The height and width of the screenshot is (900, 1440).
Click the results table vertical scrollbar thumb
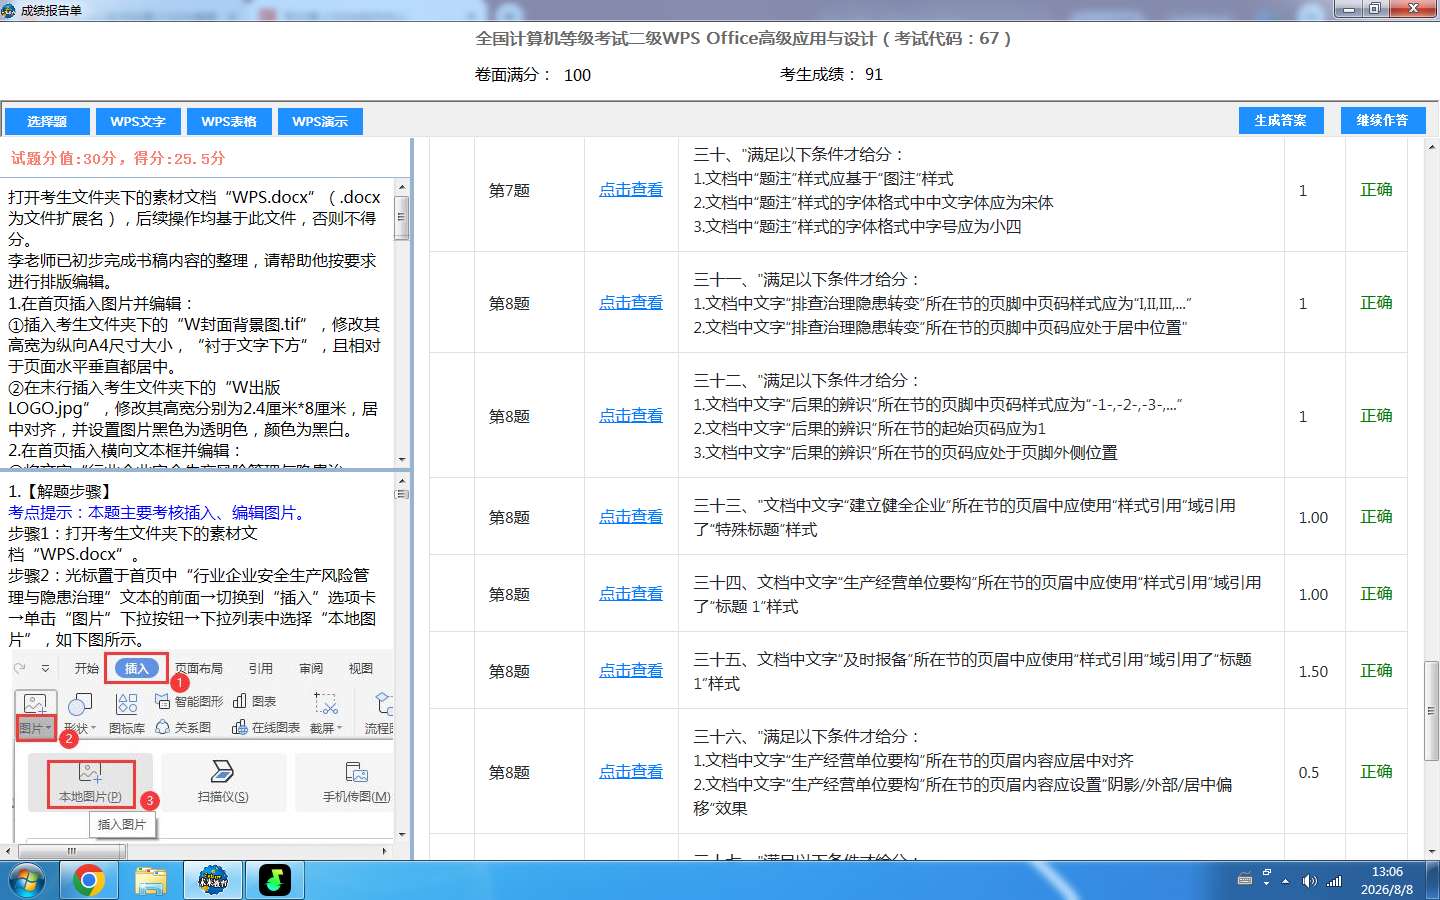(x=1432, y=710)
